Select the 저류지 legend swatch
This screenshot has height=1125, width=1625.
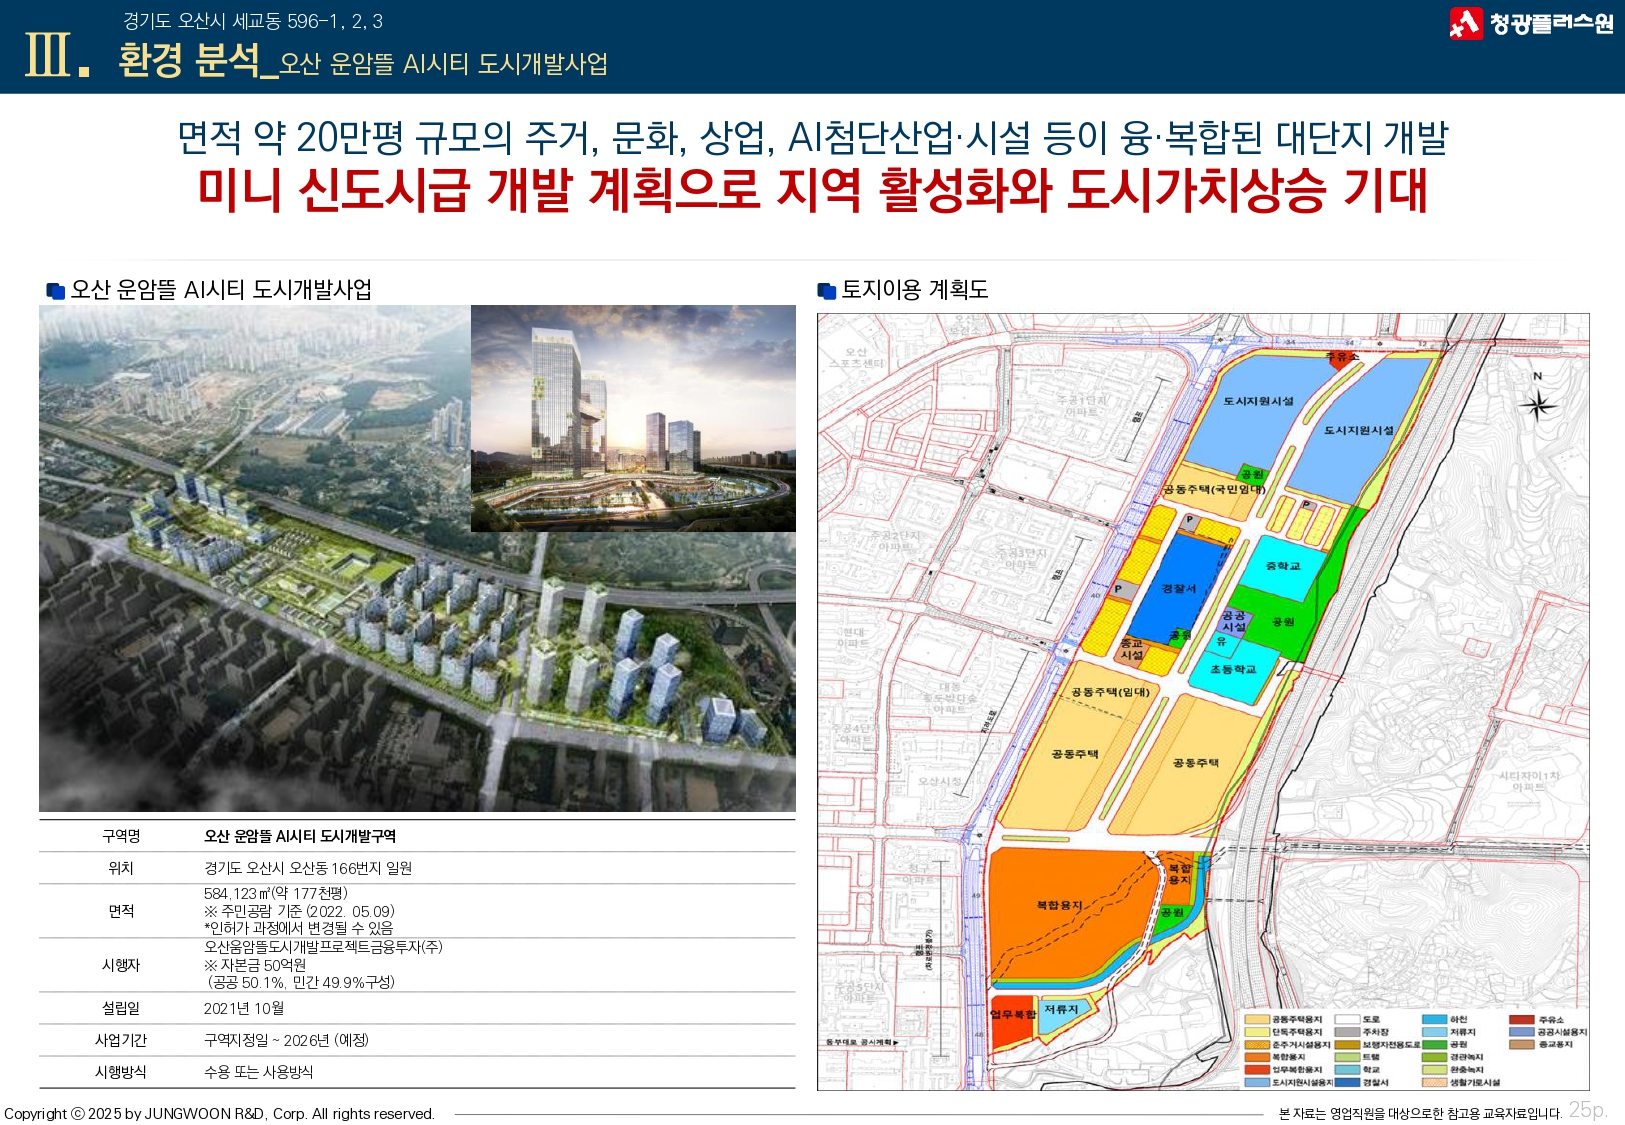click(1435, 1032)
